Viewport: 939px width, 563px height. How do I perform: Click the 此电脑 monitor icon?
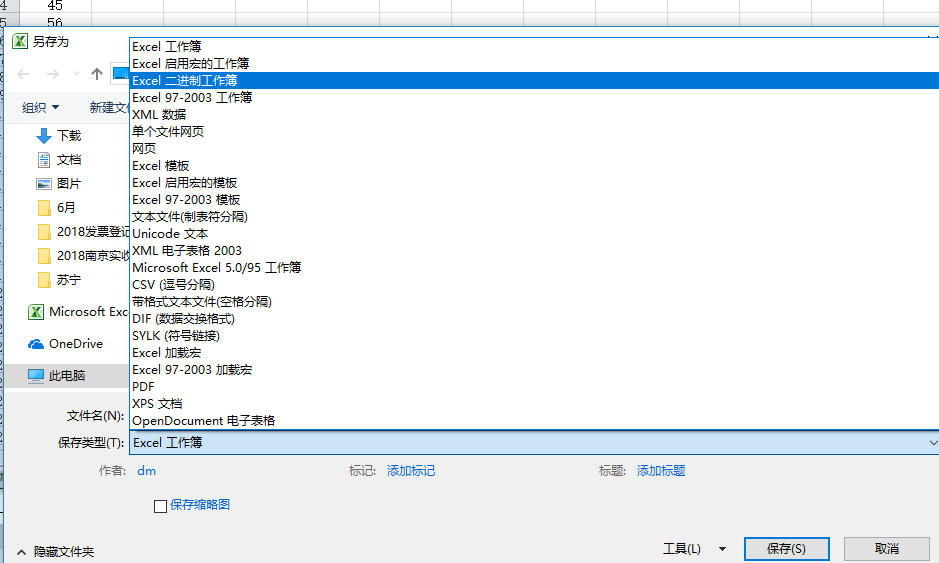tap(36, 376)
